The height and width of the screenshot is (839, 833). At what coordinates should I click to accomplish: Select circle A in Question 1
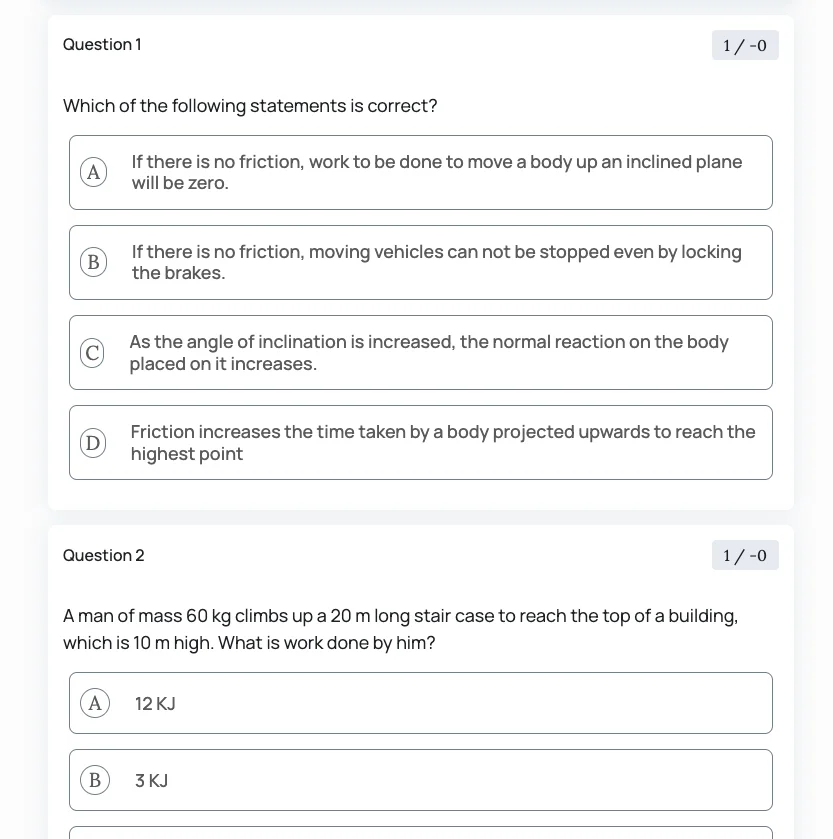click(x=94, y=173)
